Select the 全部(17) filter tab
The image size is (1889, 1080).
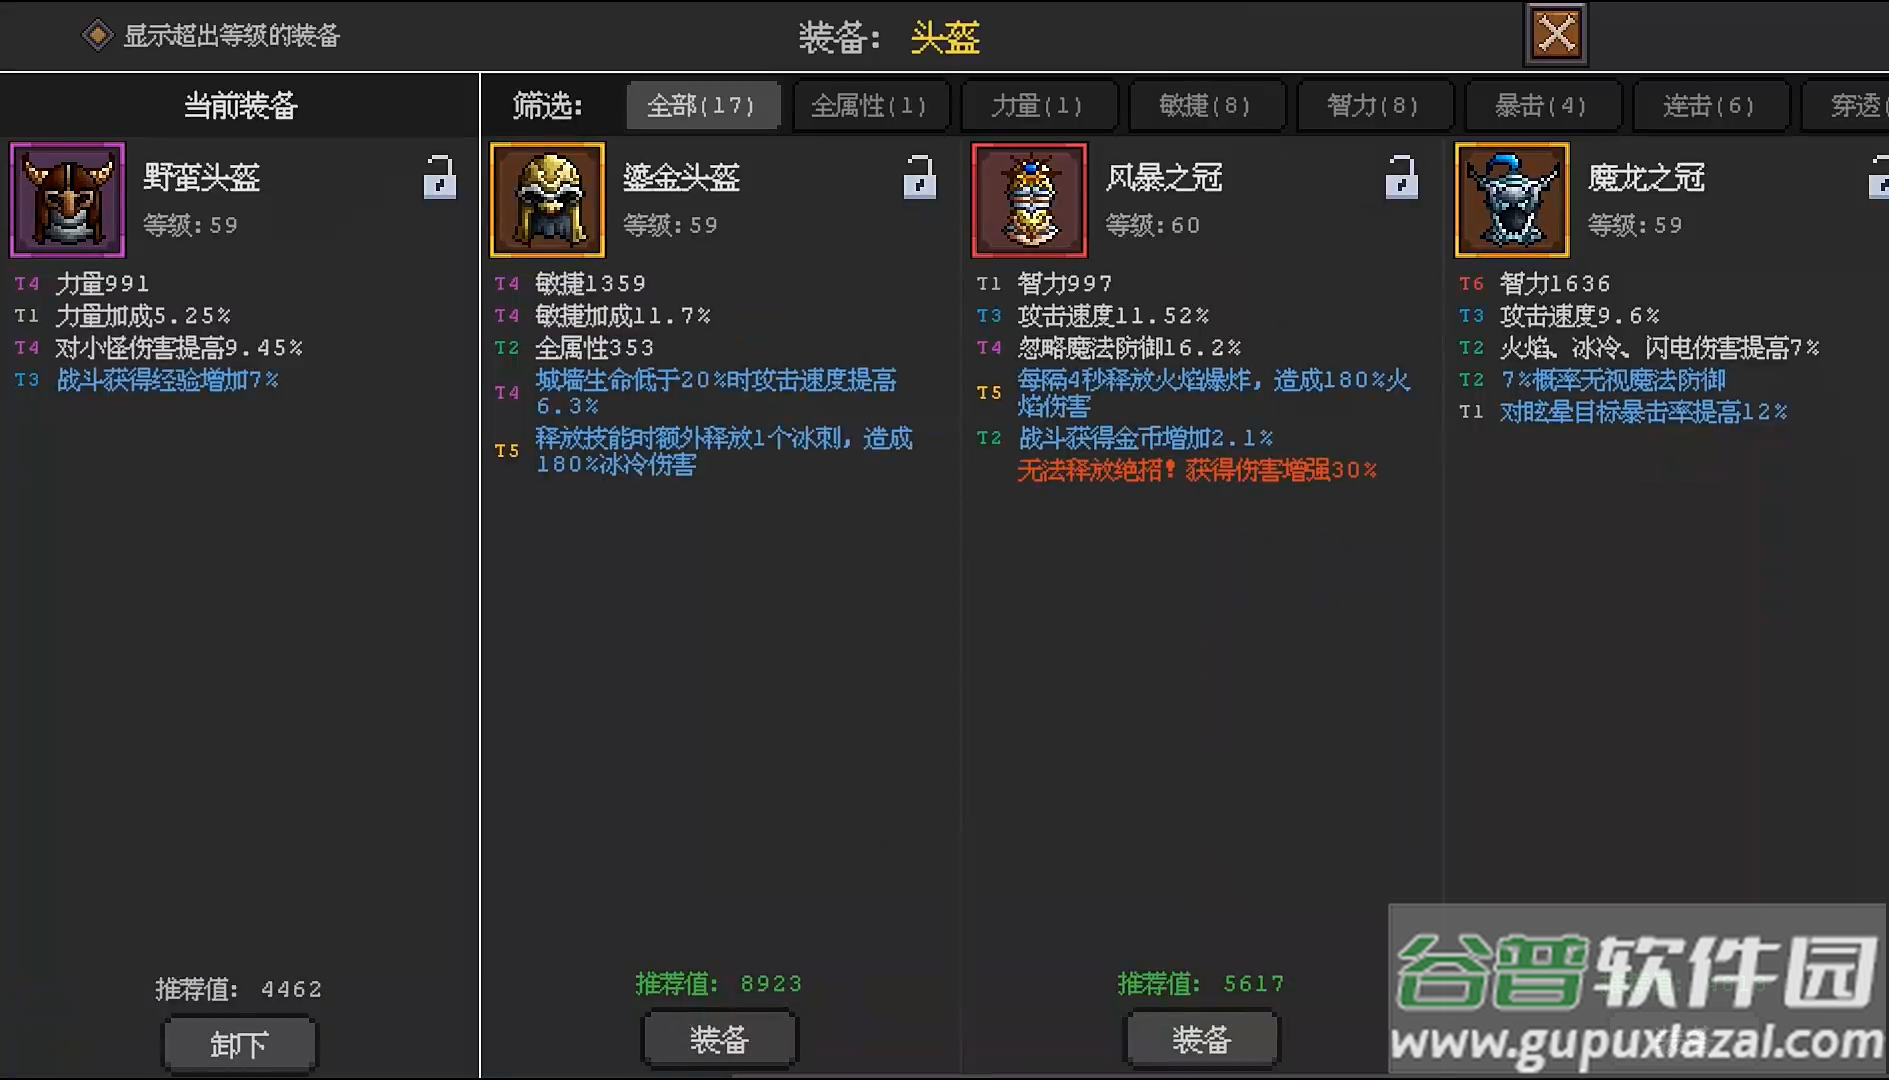coord(702,106)
